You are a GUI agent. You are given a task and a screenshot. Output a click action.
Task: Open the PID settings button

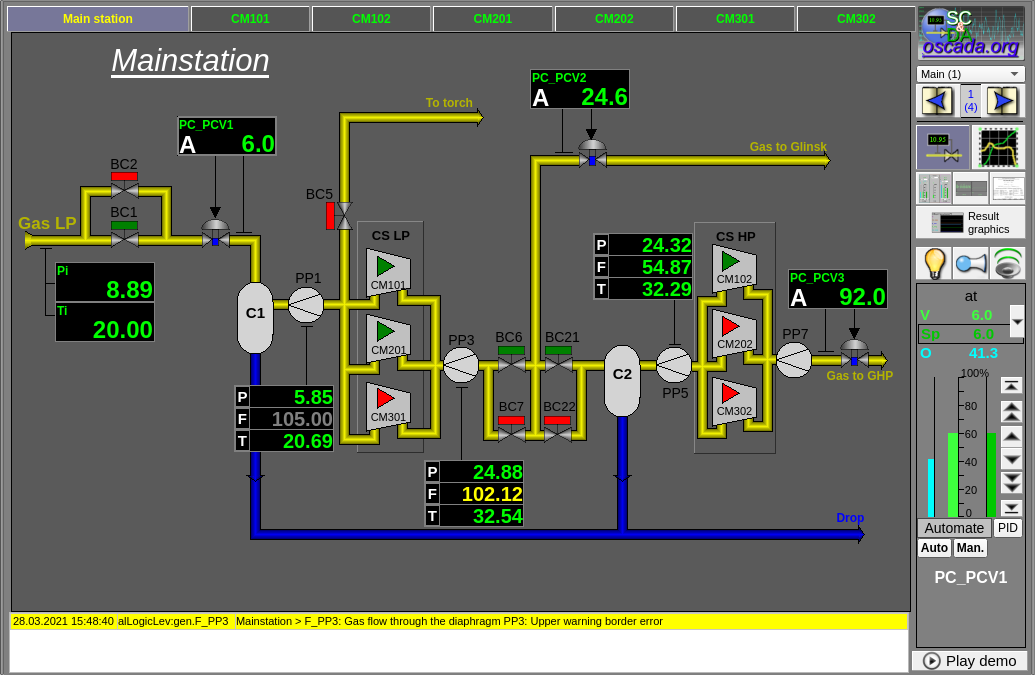tap(1007, 528)
